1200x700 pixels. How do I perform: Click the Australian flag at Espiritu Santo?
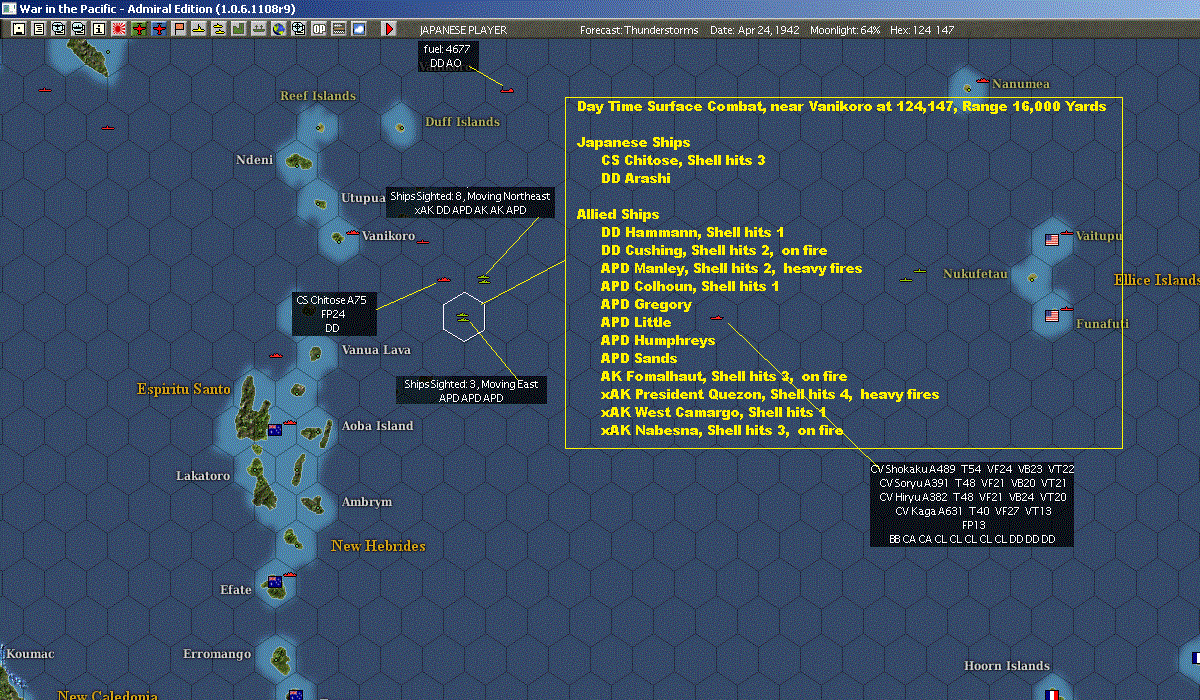275,430
